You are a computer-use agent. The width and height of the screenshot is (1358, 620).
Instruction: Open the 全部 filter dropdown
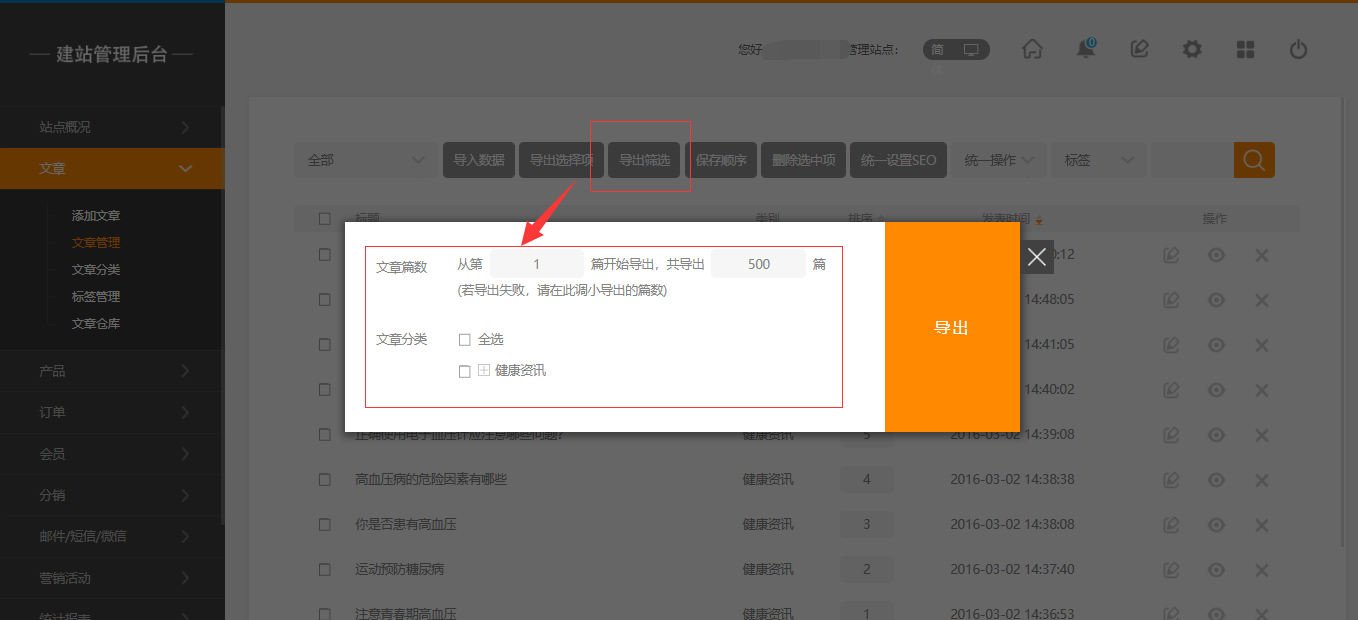365,160
